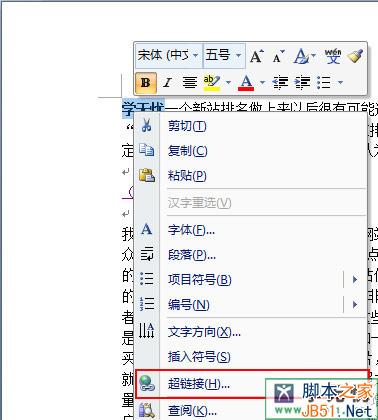Center align the text

pos(190,82)
